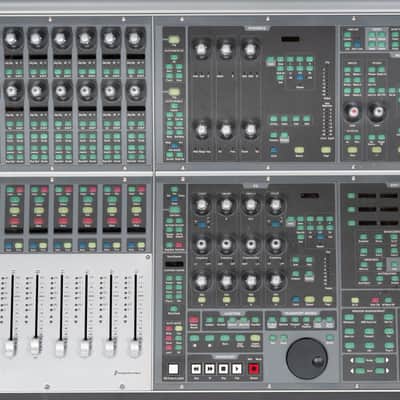Toggle the fifth channel strip's large green button
Viewport: 400px width, 400px height.
tap(112, 199)
